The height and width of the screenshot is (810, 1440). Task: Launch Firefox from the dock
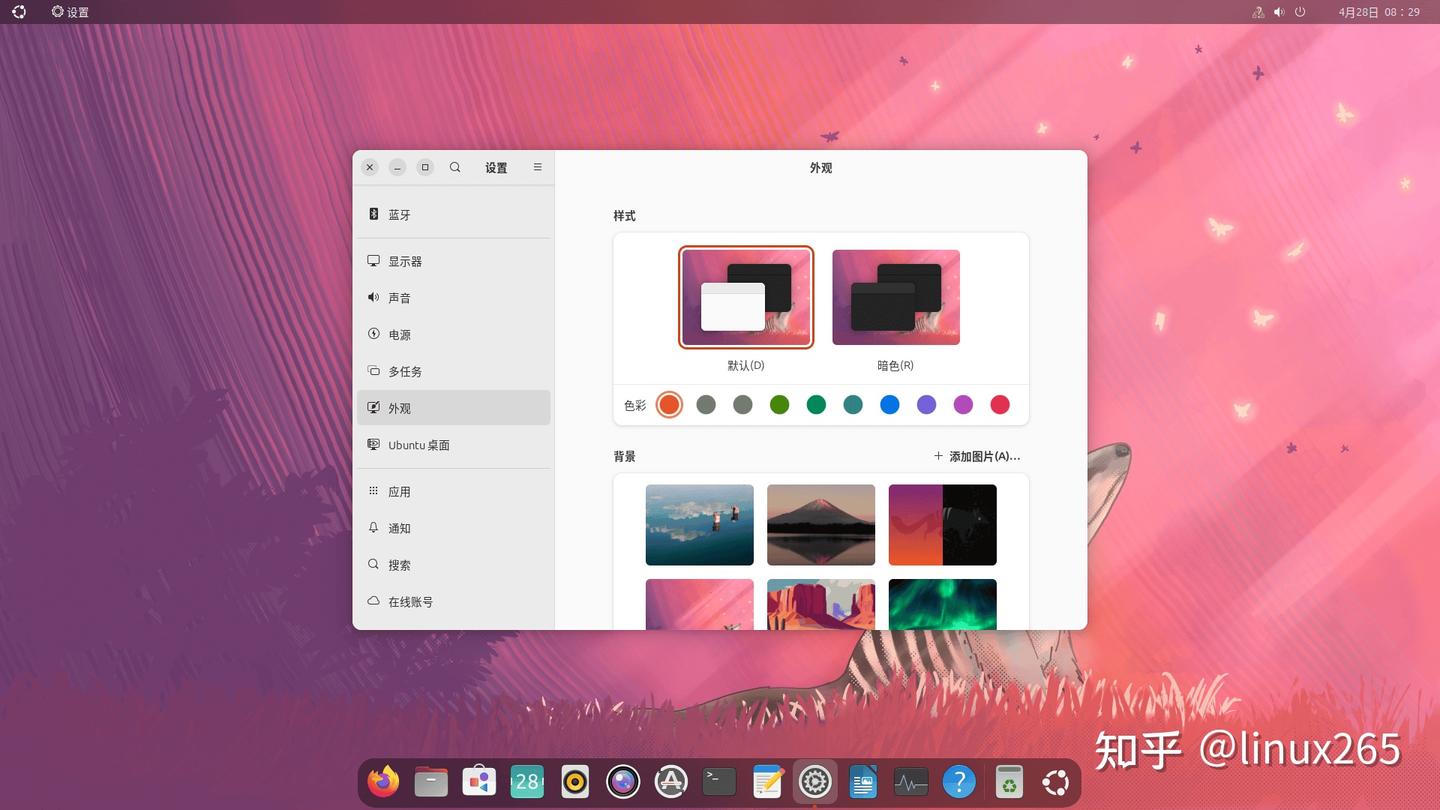[x=383, y=781]
